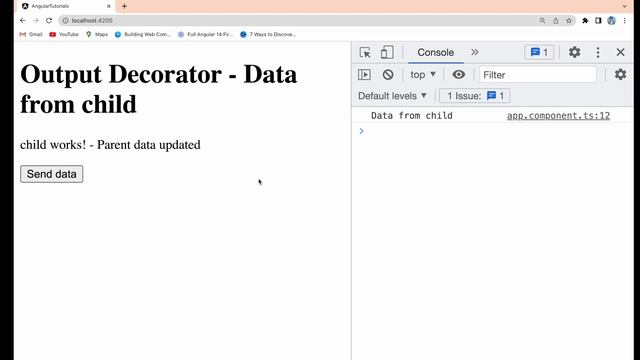Open console settings gear beside Filter
Viewport: 640px width, 360px height.
click(620, 74)
